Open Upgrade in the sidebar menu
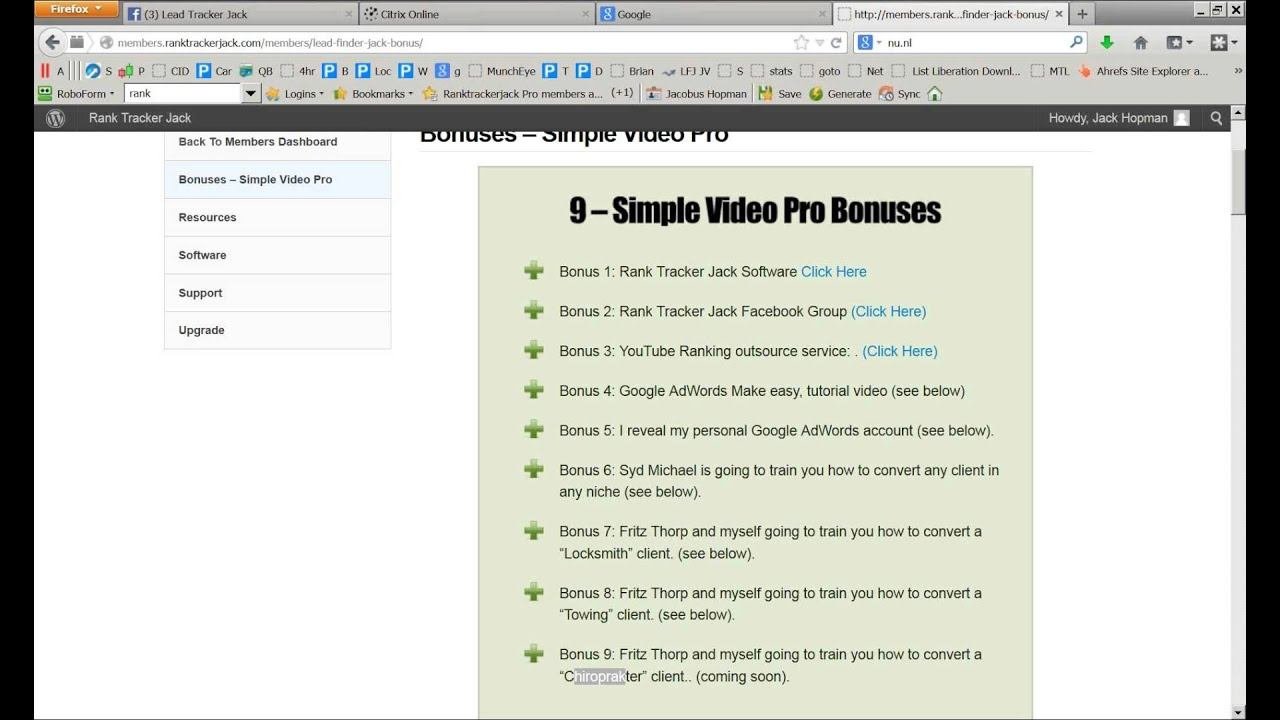 [x=277, y=330]
